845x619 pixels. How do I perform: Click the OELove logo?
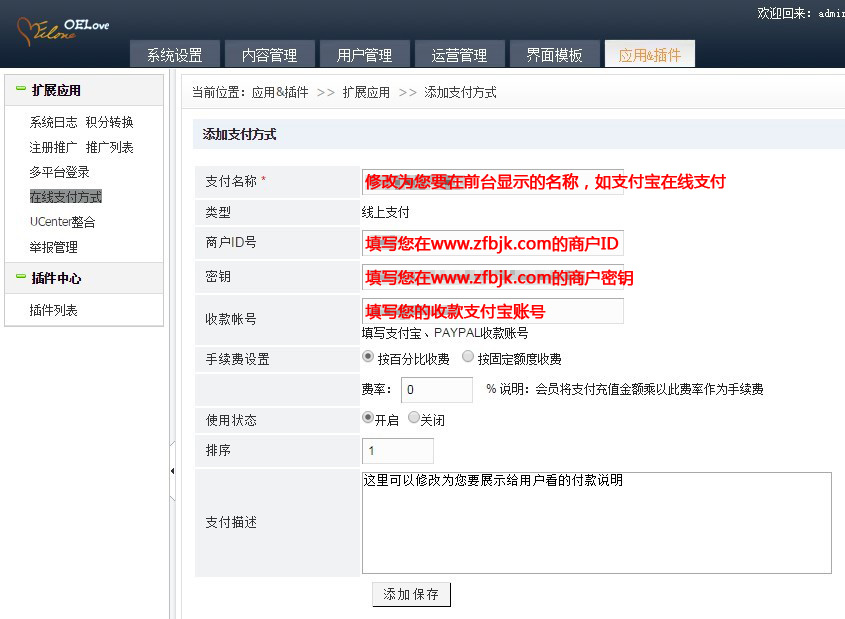(x=63, y=30)
